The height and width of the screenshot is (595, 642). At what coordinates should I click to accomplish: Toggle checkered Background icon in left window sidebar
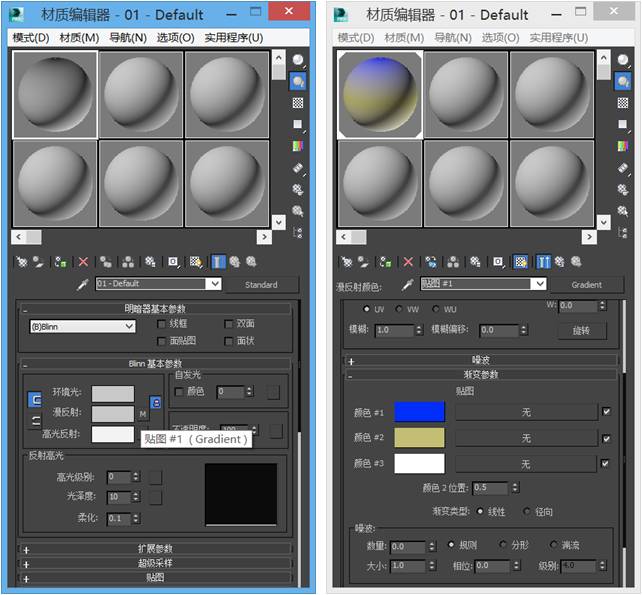pos(298,103)
